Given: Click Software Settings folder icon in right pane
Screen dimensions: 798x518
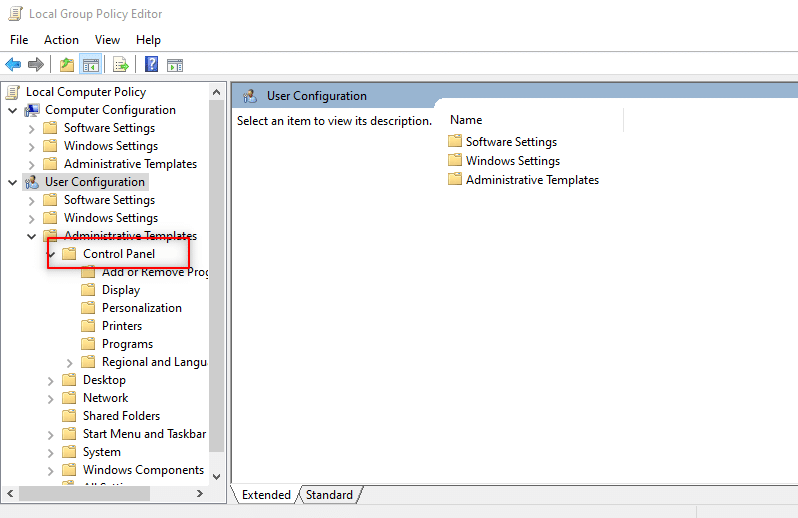Looking at the screenshot, I should click(455, 141).
